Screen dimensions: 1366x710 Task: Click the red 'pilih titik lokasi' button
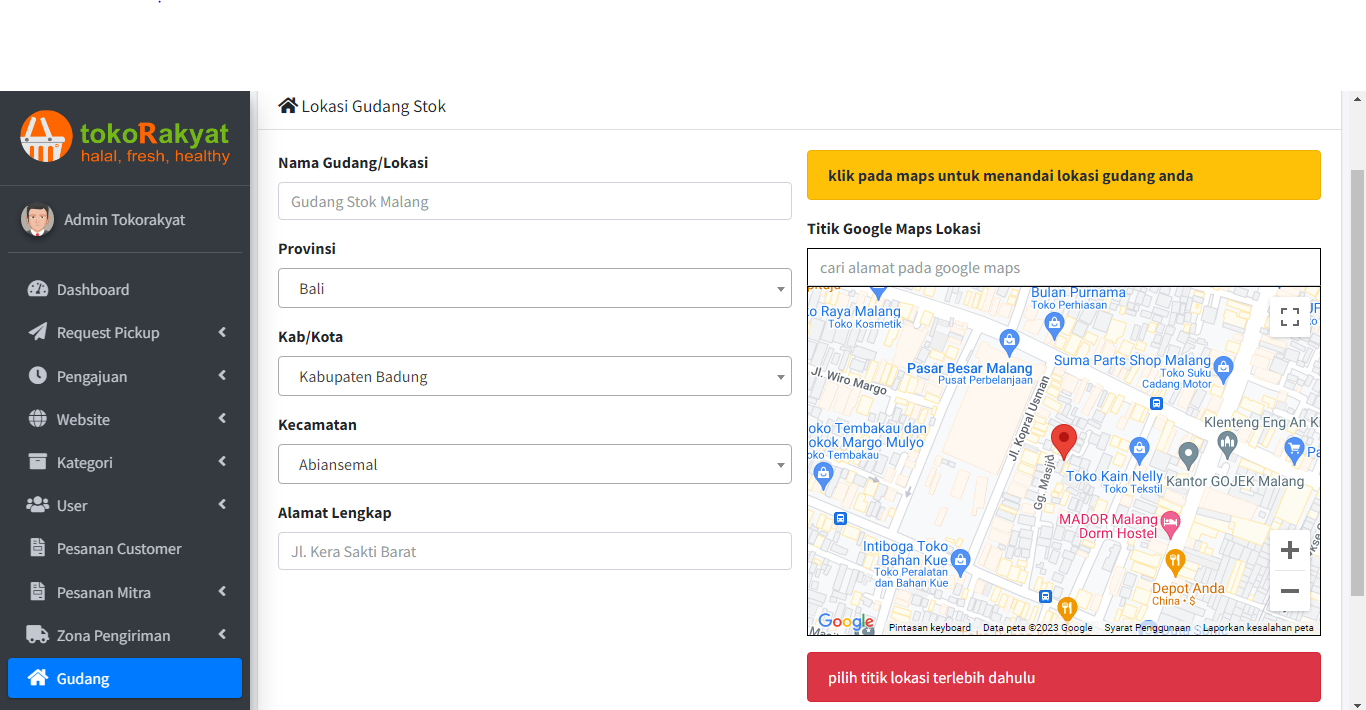point(1063,677)
